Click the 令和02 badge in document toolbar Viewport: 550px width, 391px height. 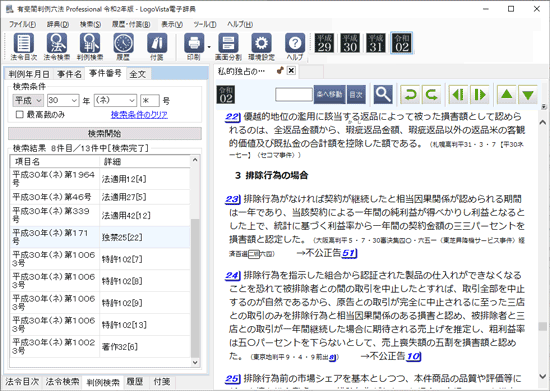pos(226,95)
